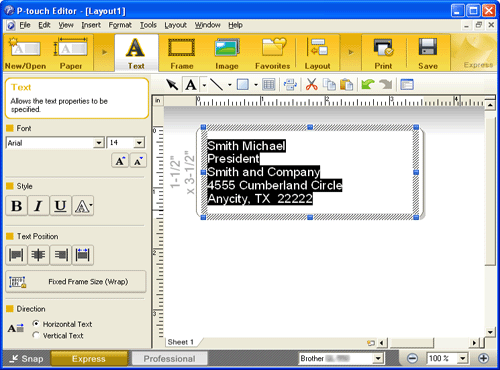The height and width of the screenshot is (370, 500).
Task: Switch to the Text properties tab
Action: tap(136, 53)
